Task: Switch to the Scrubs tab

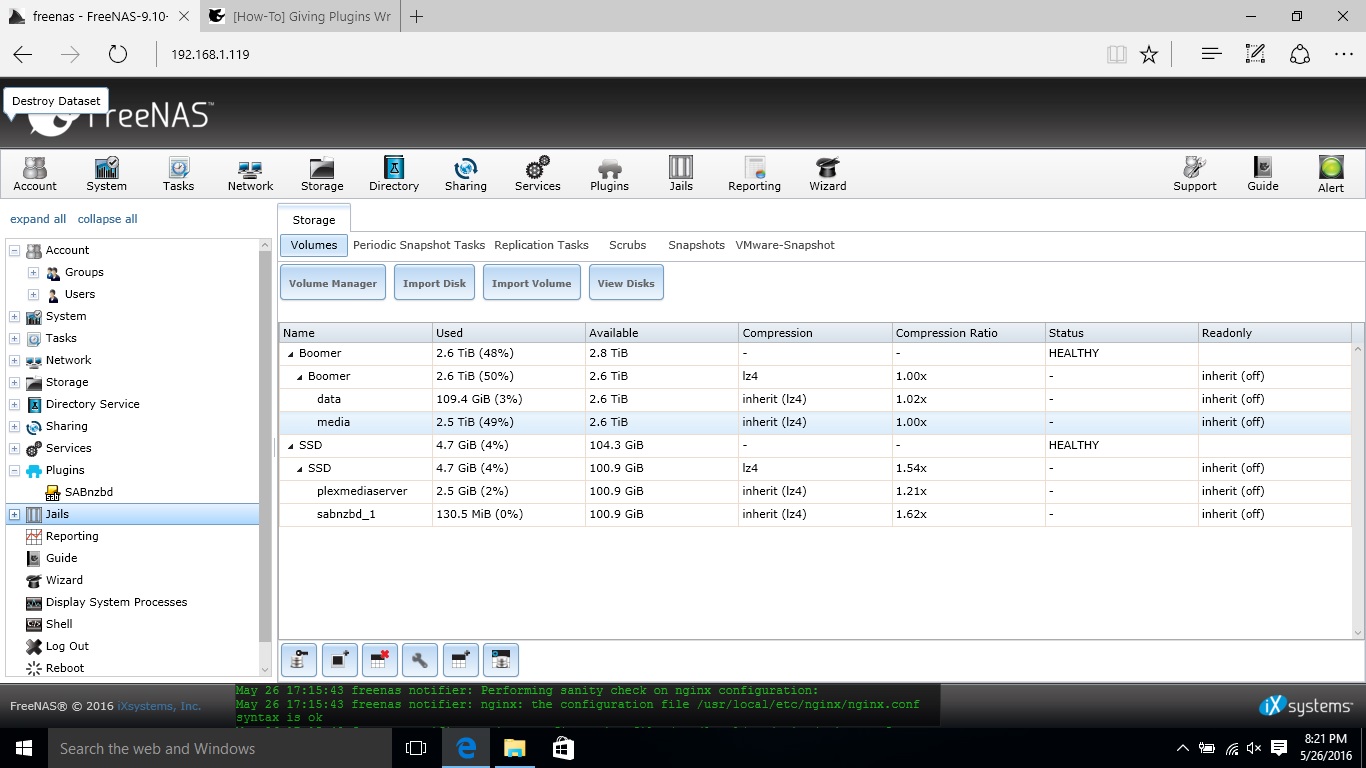Action: point(627,245)
